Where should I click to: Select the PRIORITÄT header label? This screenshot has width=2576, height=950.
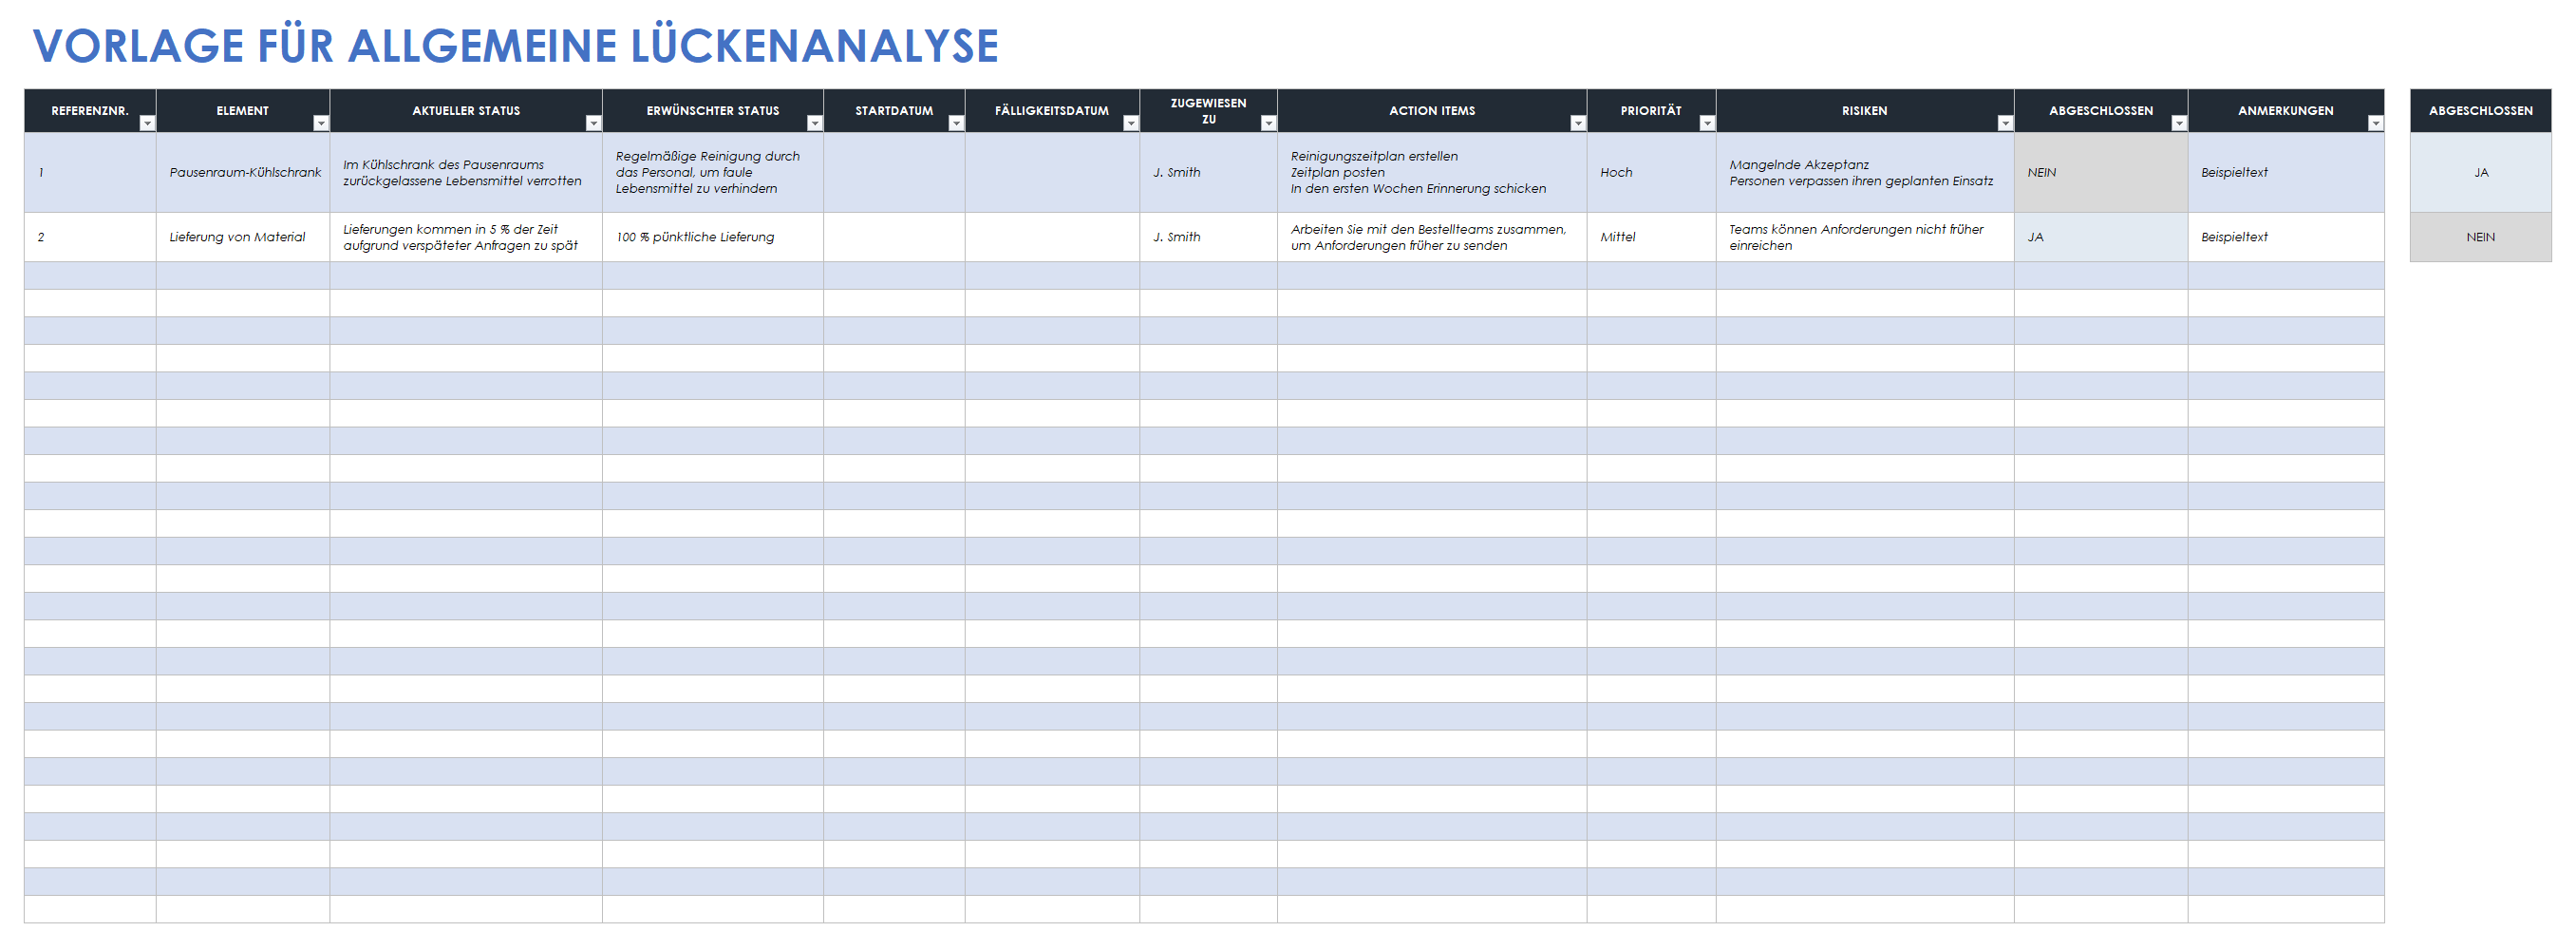pyautogui.click(x=1651, y=111)
